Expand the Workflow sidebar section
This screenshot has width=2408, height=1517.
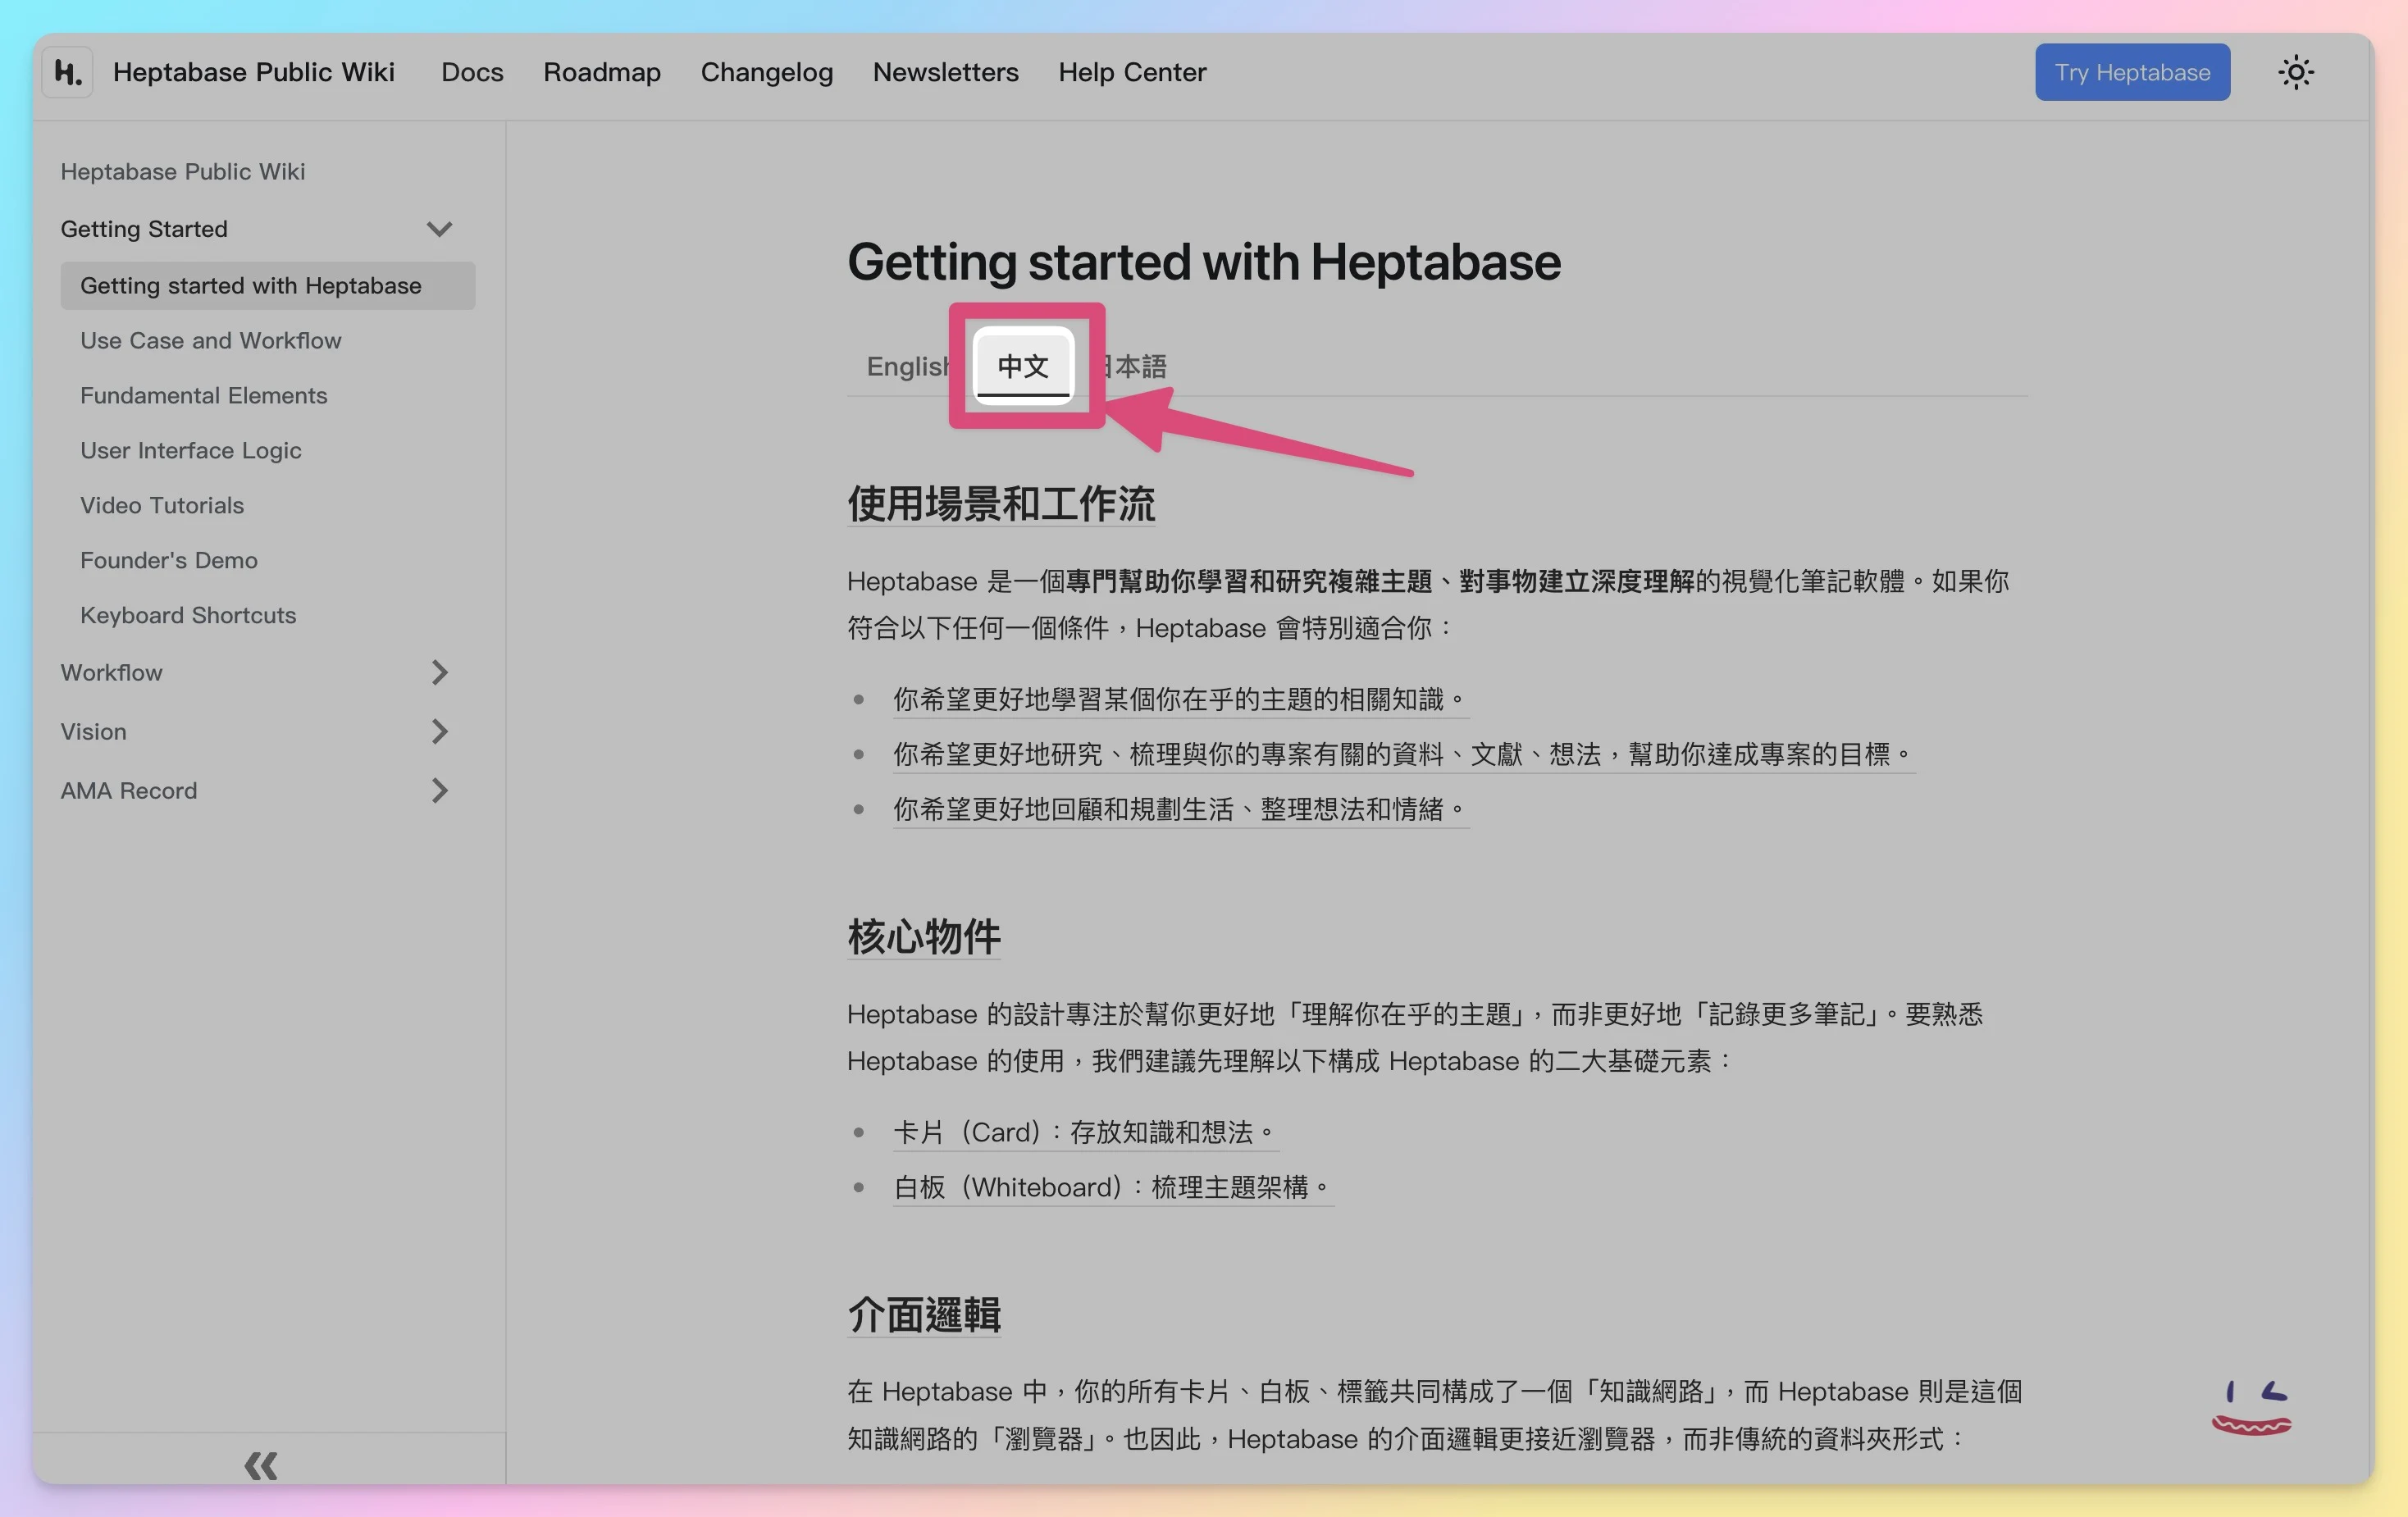click(439, 672)
